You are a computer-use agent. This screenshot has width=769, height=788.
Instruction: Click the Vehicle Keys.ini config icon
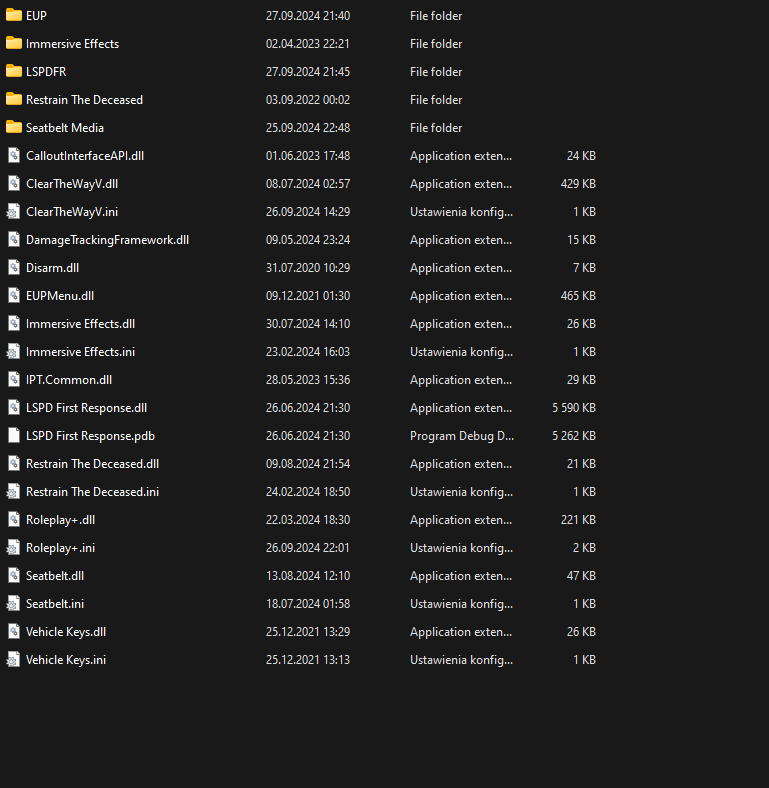(14, 660)
